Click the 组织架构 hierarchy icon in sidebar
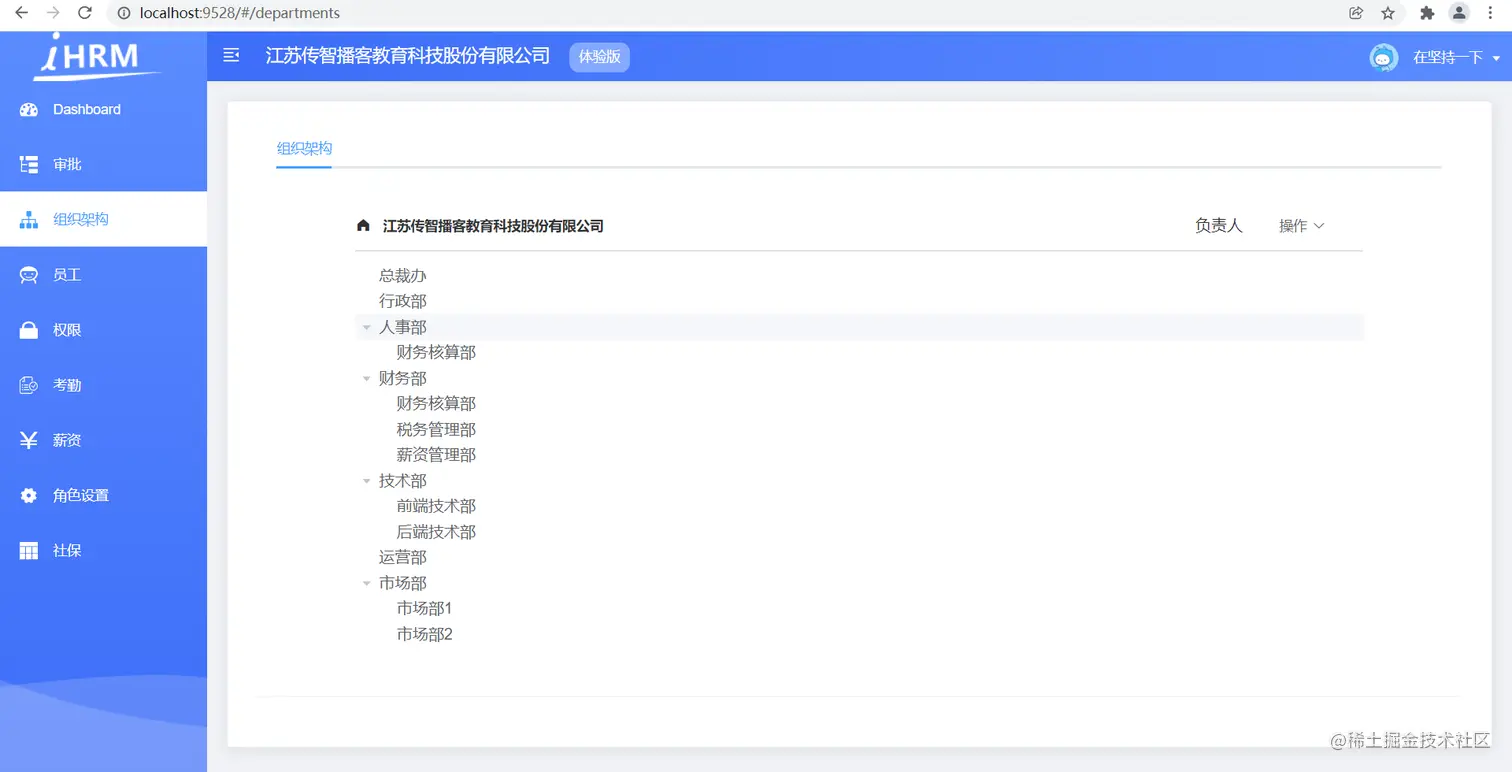1512x772 pixels. (x=29, y=220)
